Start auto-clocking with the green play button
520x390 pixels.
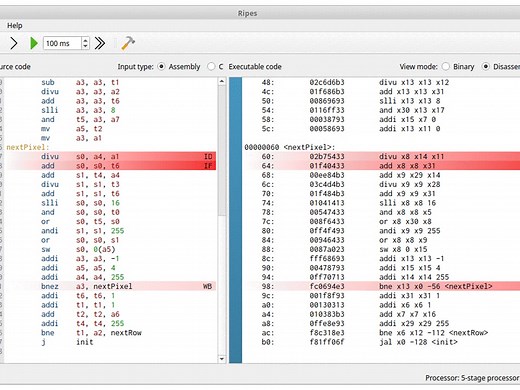click(34, 43)
